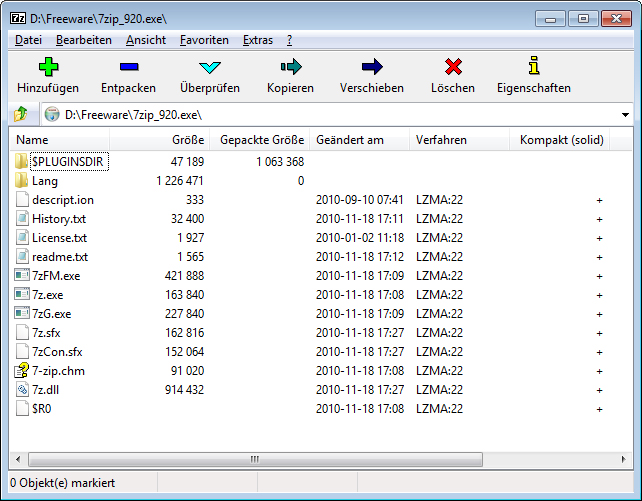Image resolution: width=642 pixels, height=501 pixels.
Task: Click the green plus Hinzufügen icon
Action: [48, 67]
